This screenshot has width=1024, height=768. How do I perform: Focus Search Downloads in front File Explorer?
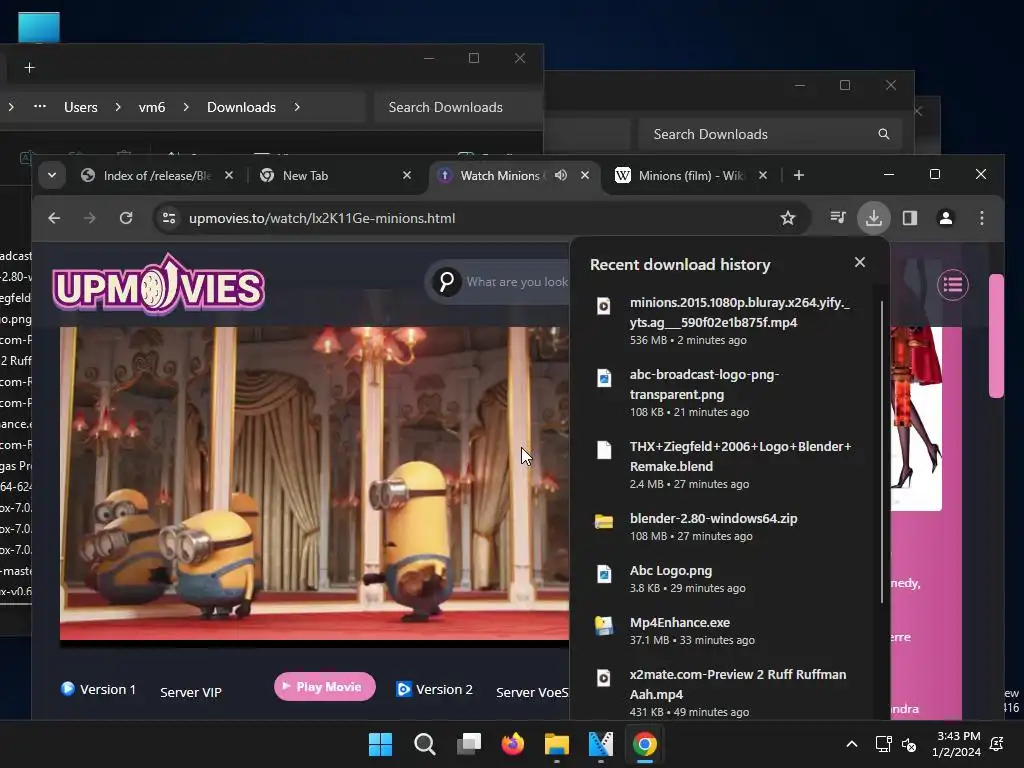458,107
